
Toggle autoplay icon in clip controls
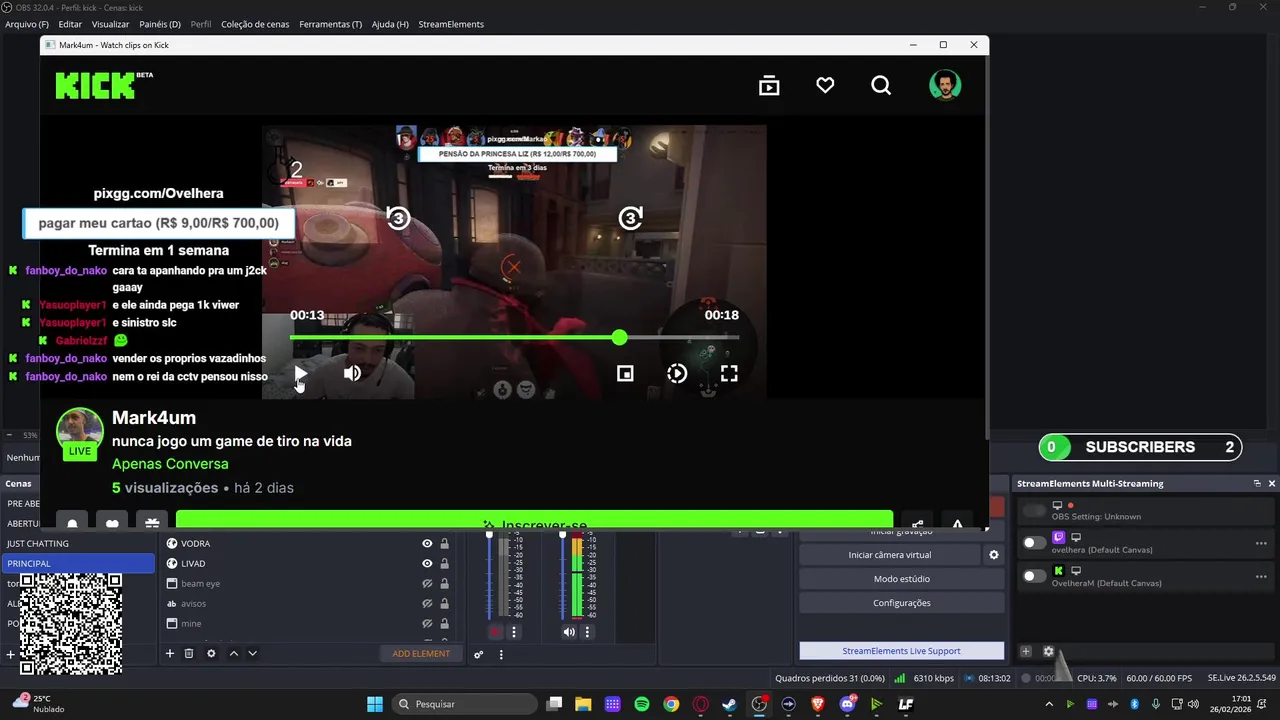pyautogui.click(x=677, y=373)
